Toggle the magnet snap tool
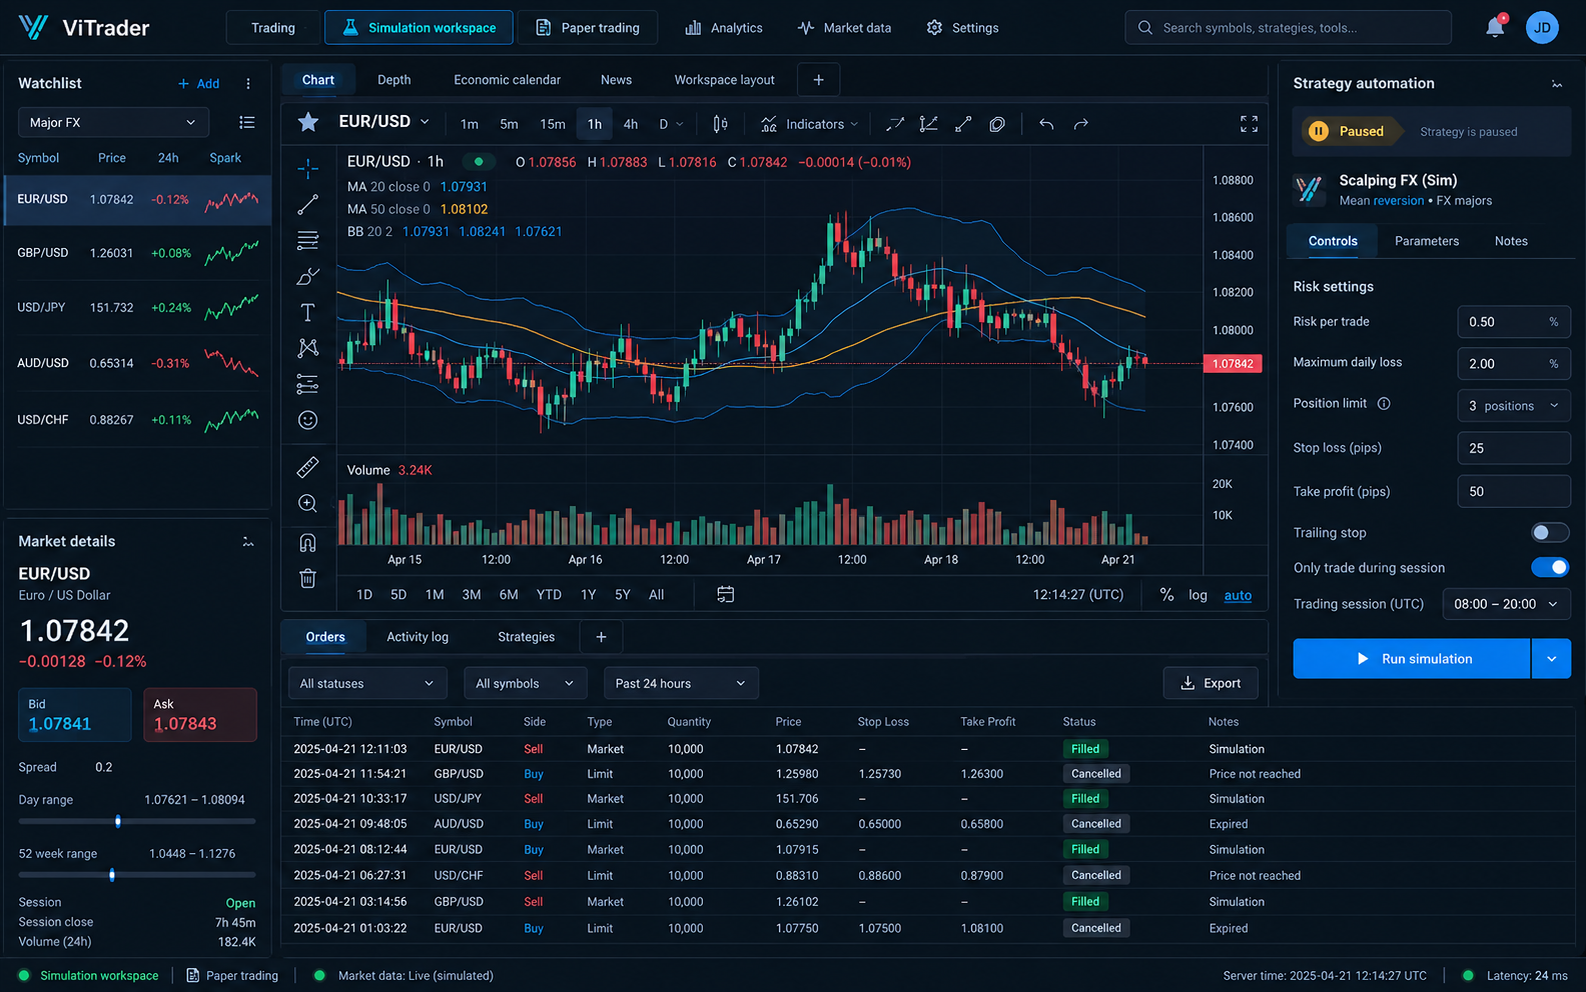The image size is (1586, 992). point(308,542)
